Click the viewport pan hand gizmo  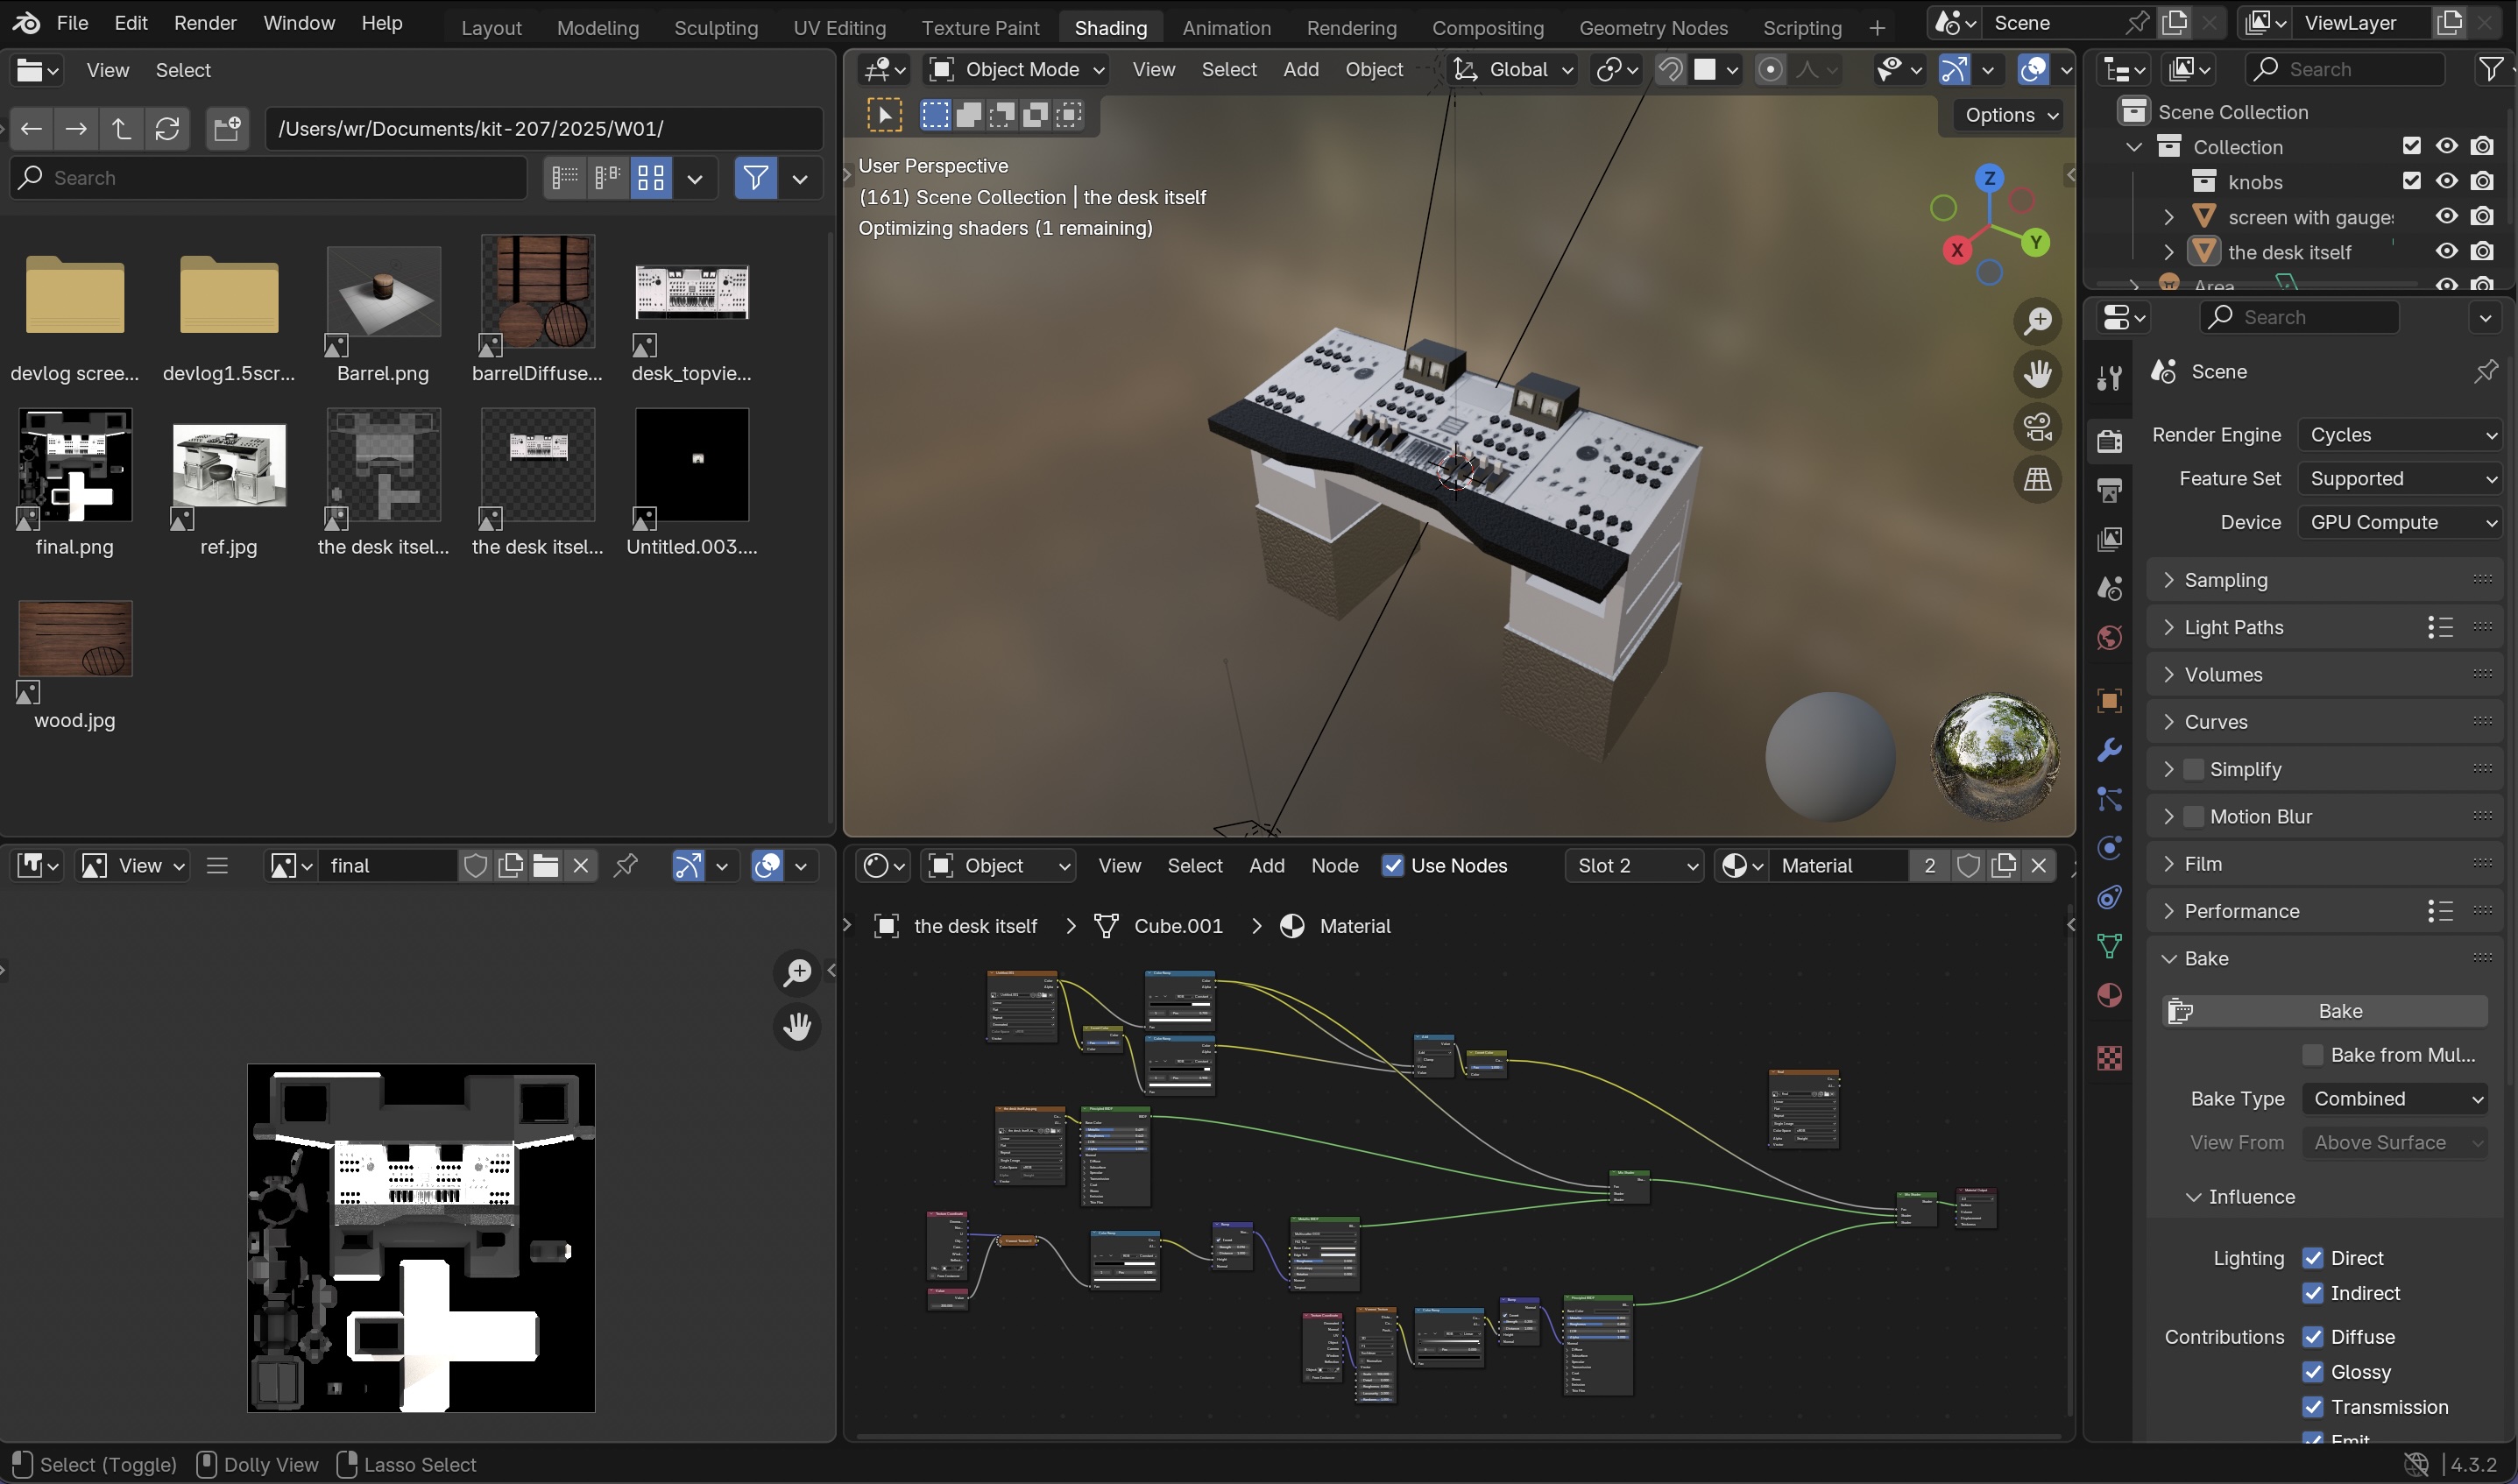(2037, 374)
